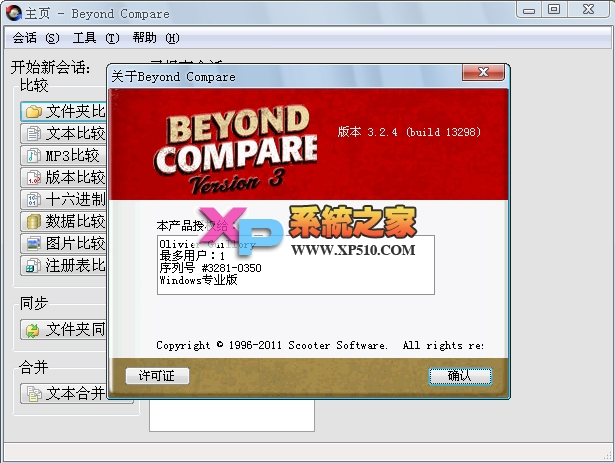Click the Copyright 1996-2011 Scooter Software text
The height and width of the screenshot is (463, 615).
(x=320, y=345)
